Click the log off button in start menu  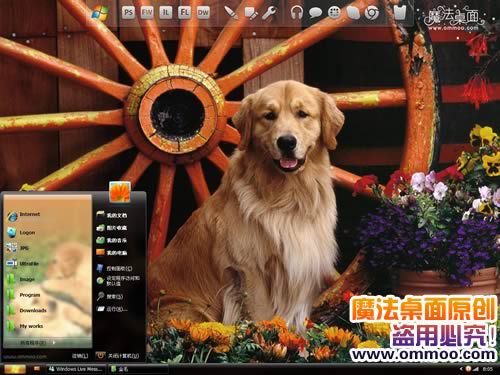tap(80, 356)
